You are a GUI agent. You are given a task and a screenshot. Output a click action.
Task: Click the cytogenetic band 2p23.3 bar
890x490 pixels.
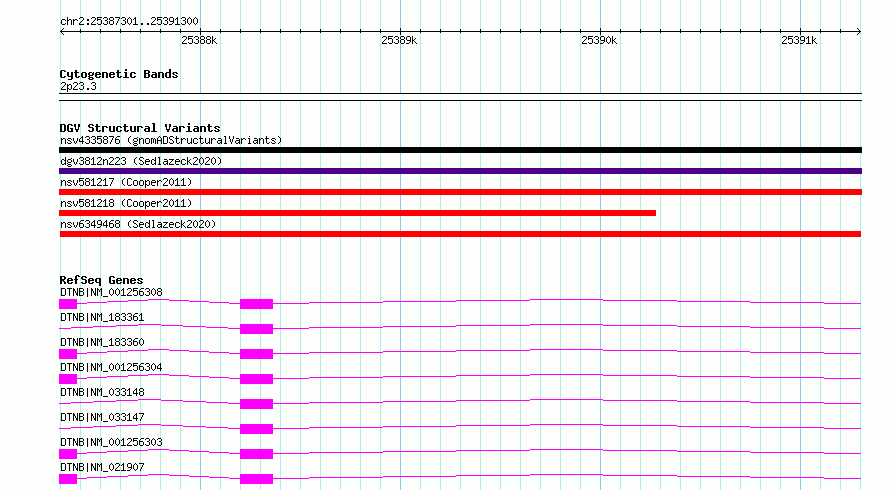460,97
